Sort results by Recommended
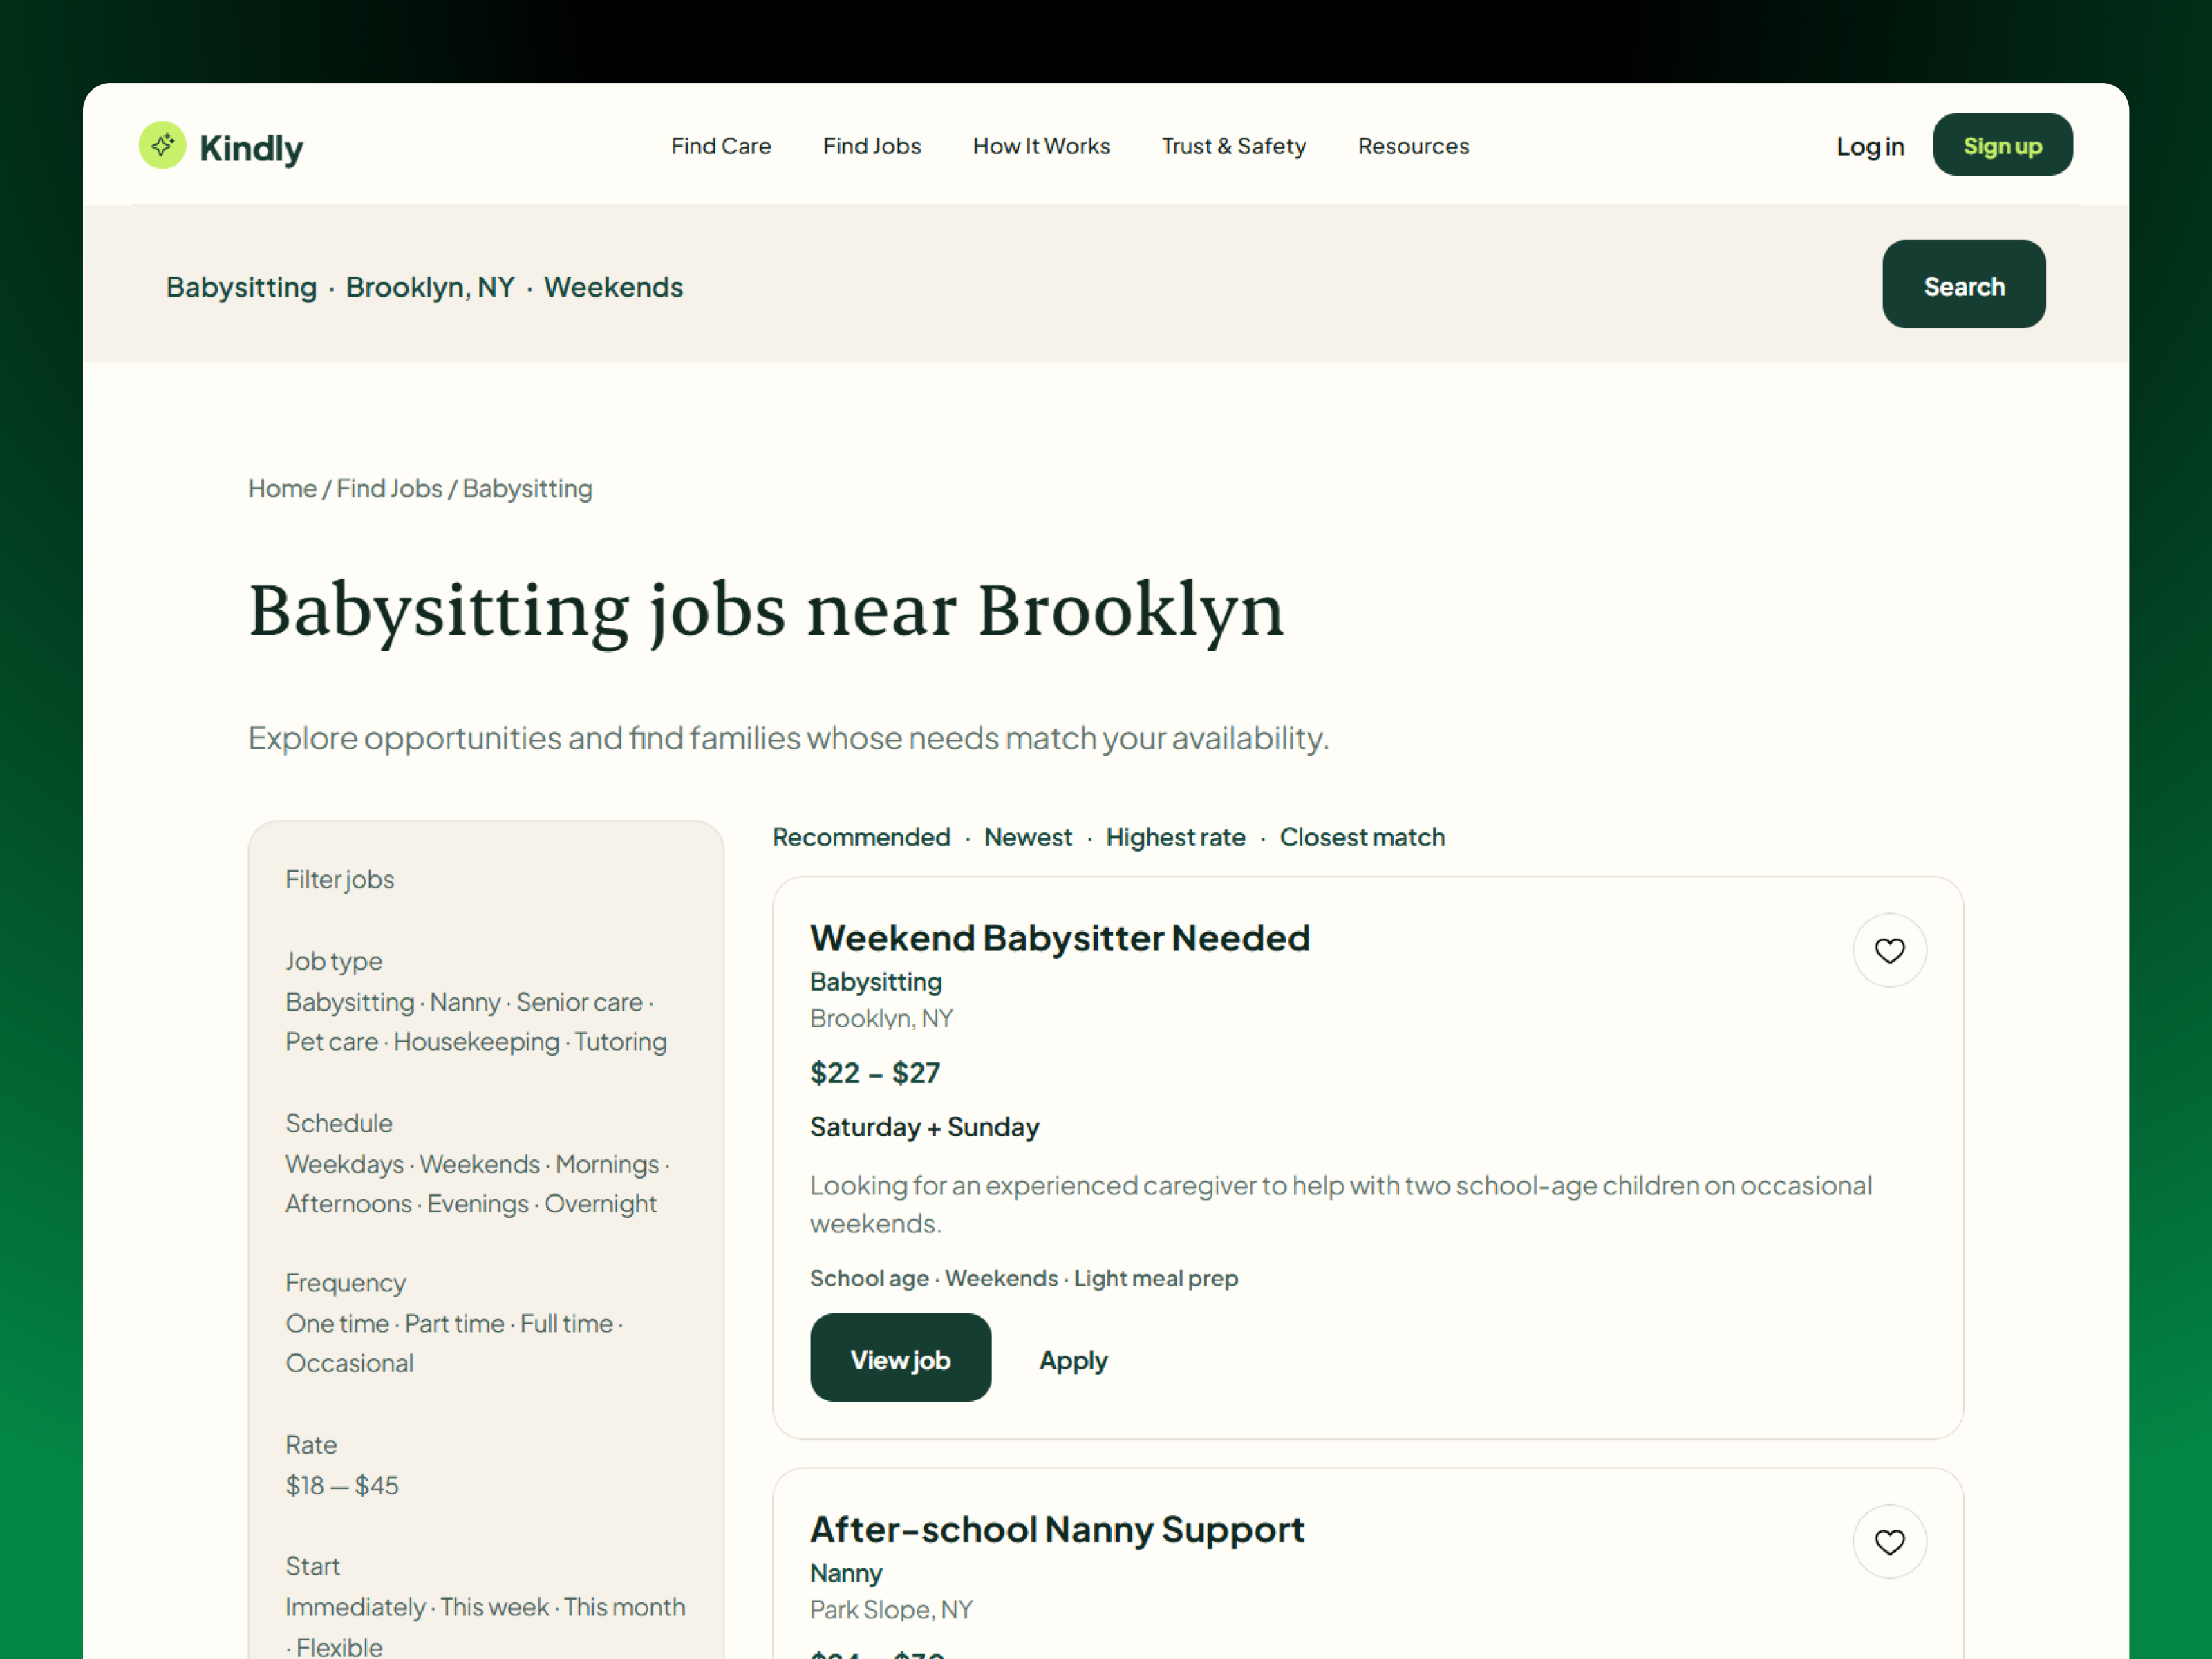The image size is (2212, 1659). pos(861,837)
